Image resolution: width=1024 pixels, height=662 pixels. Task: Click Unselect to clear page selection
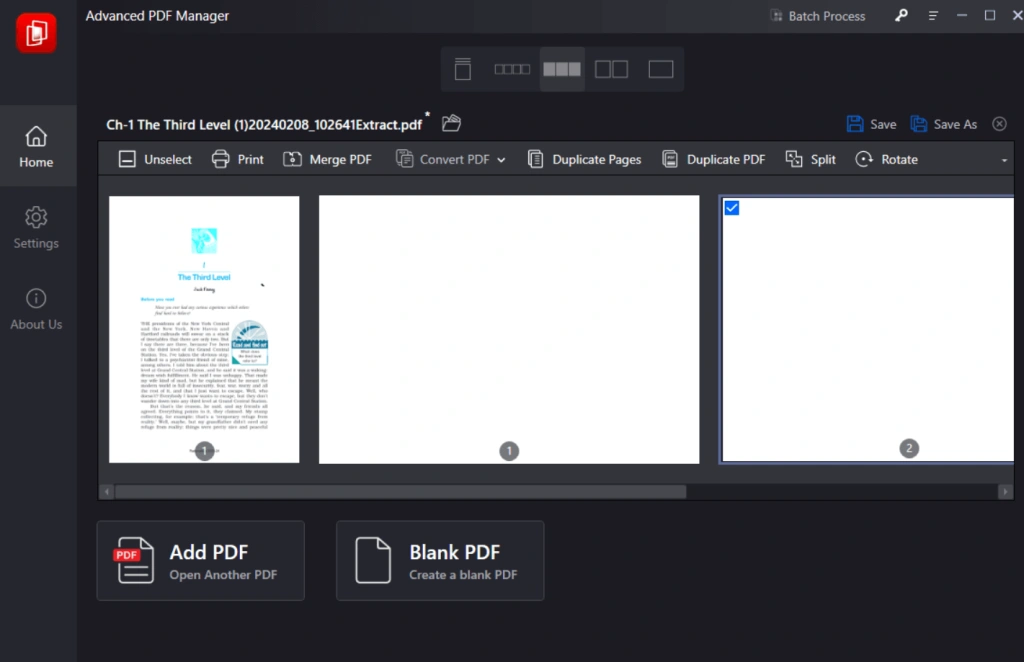pos(155,159)
